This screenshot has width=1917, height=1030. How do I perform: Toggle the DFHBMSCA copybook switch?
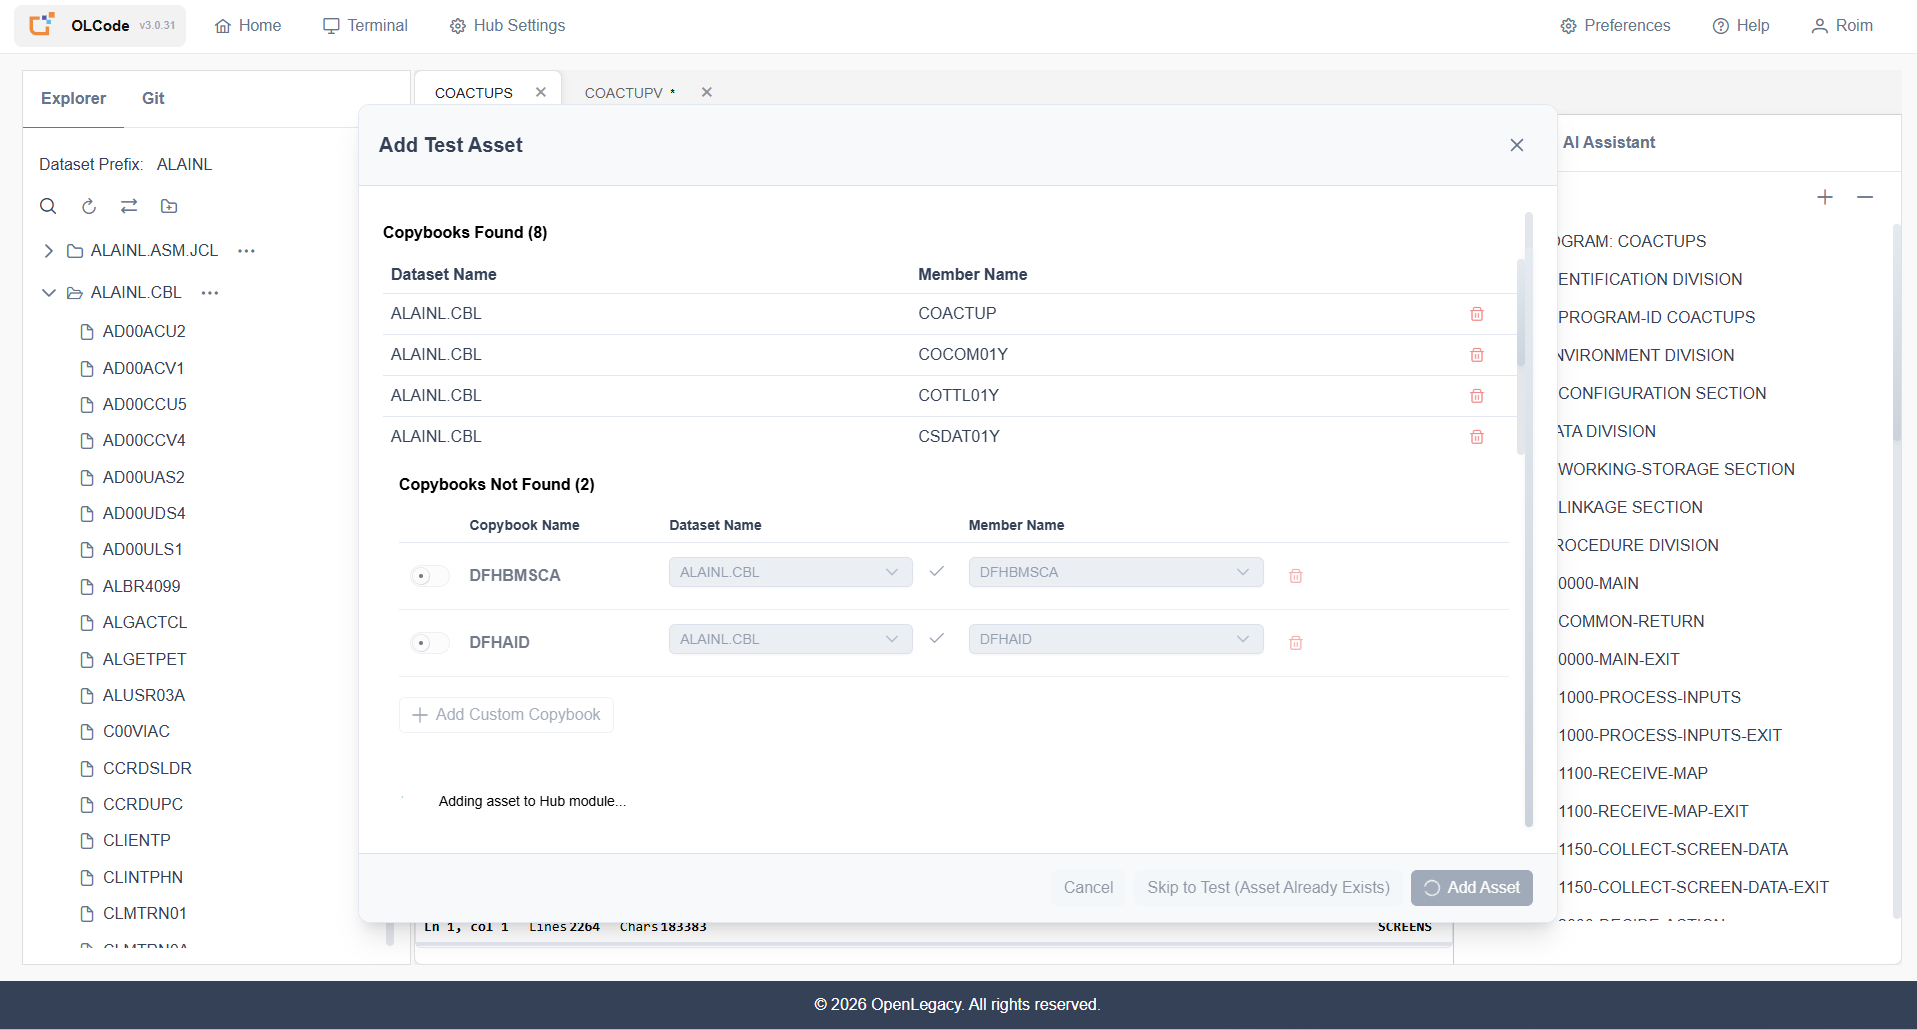[x=429, y=576]
